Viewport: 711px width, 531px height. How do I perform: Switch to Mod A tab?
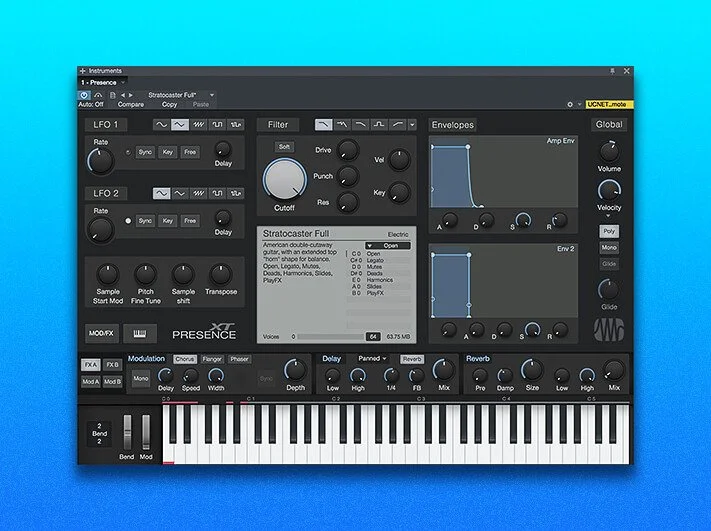click(x=91, y=382)
